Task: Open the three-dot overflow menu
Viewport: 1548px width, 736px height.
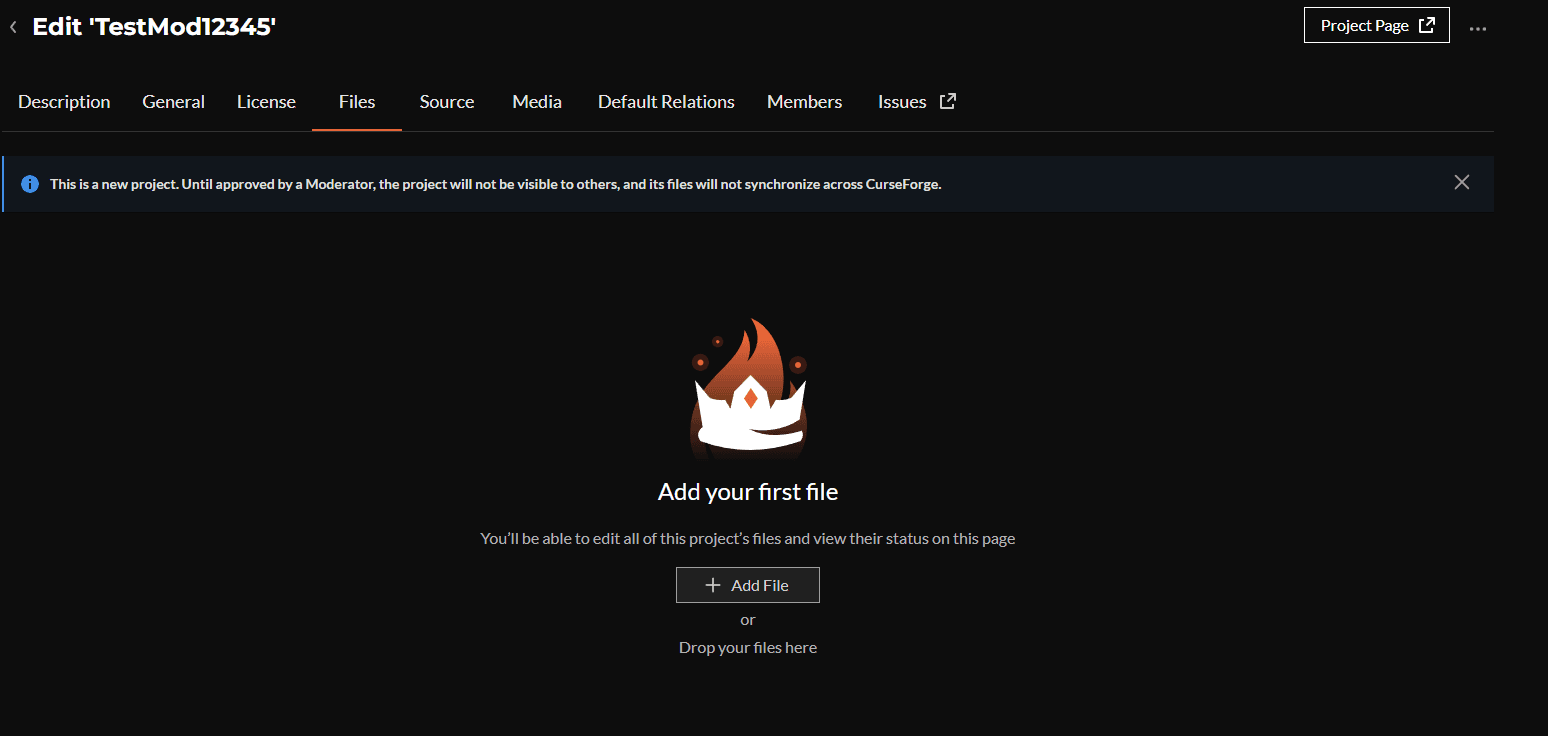Action: point(1478,28)
